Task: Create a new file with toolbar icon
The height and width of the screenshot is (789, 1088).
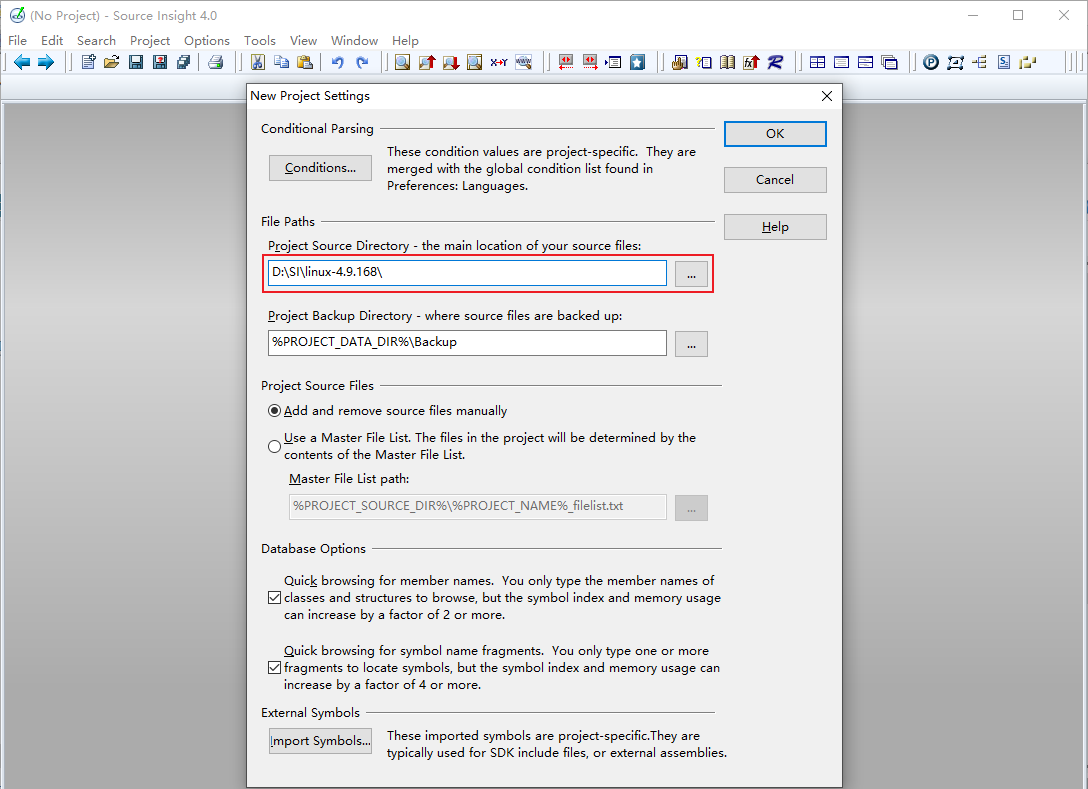Action: pos(88,62)
